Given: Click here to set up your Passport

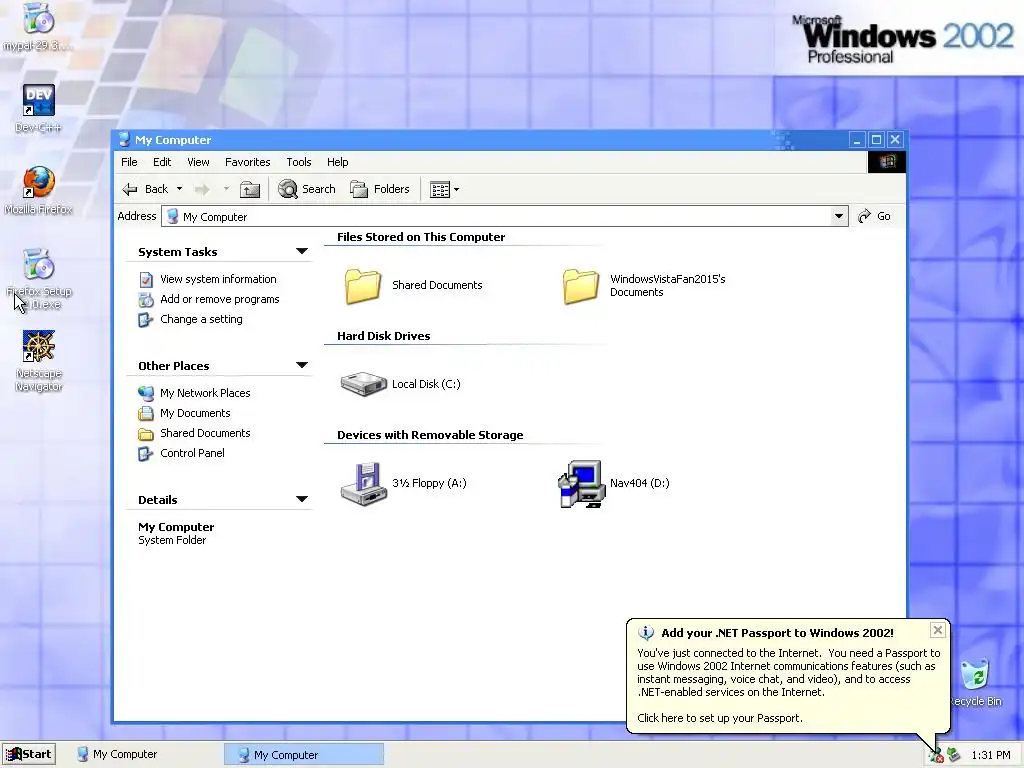Looking at the screenshot, I should coord(720,718).
